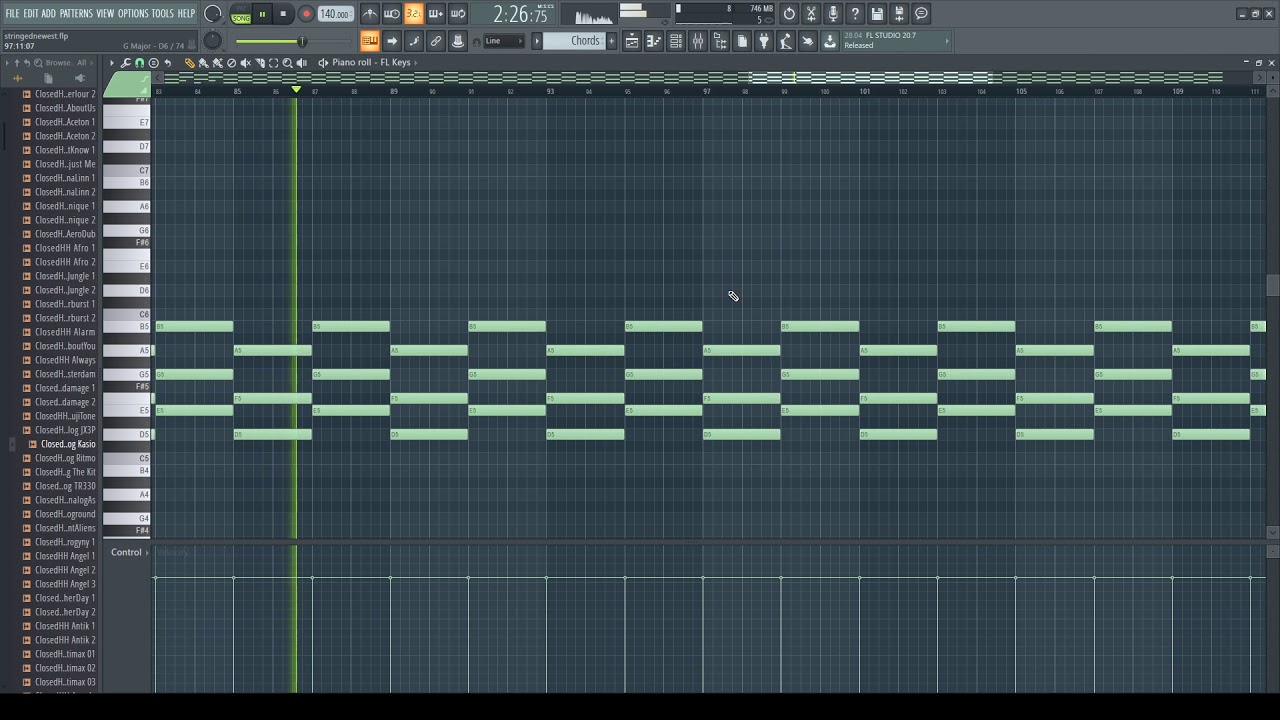The image size is (1280, 720).
Task: Open audio editor scissors icon
Action: click(811, 14)
